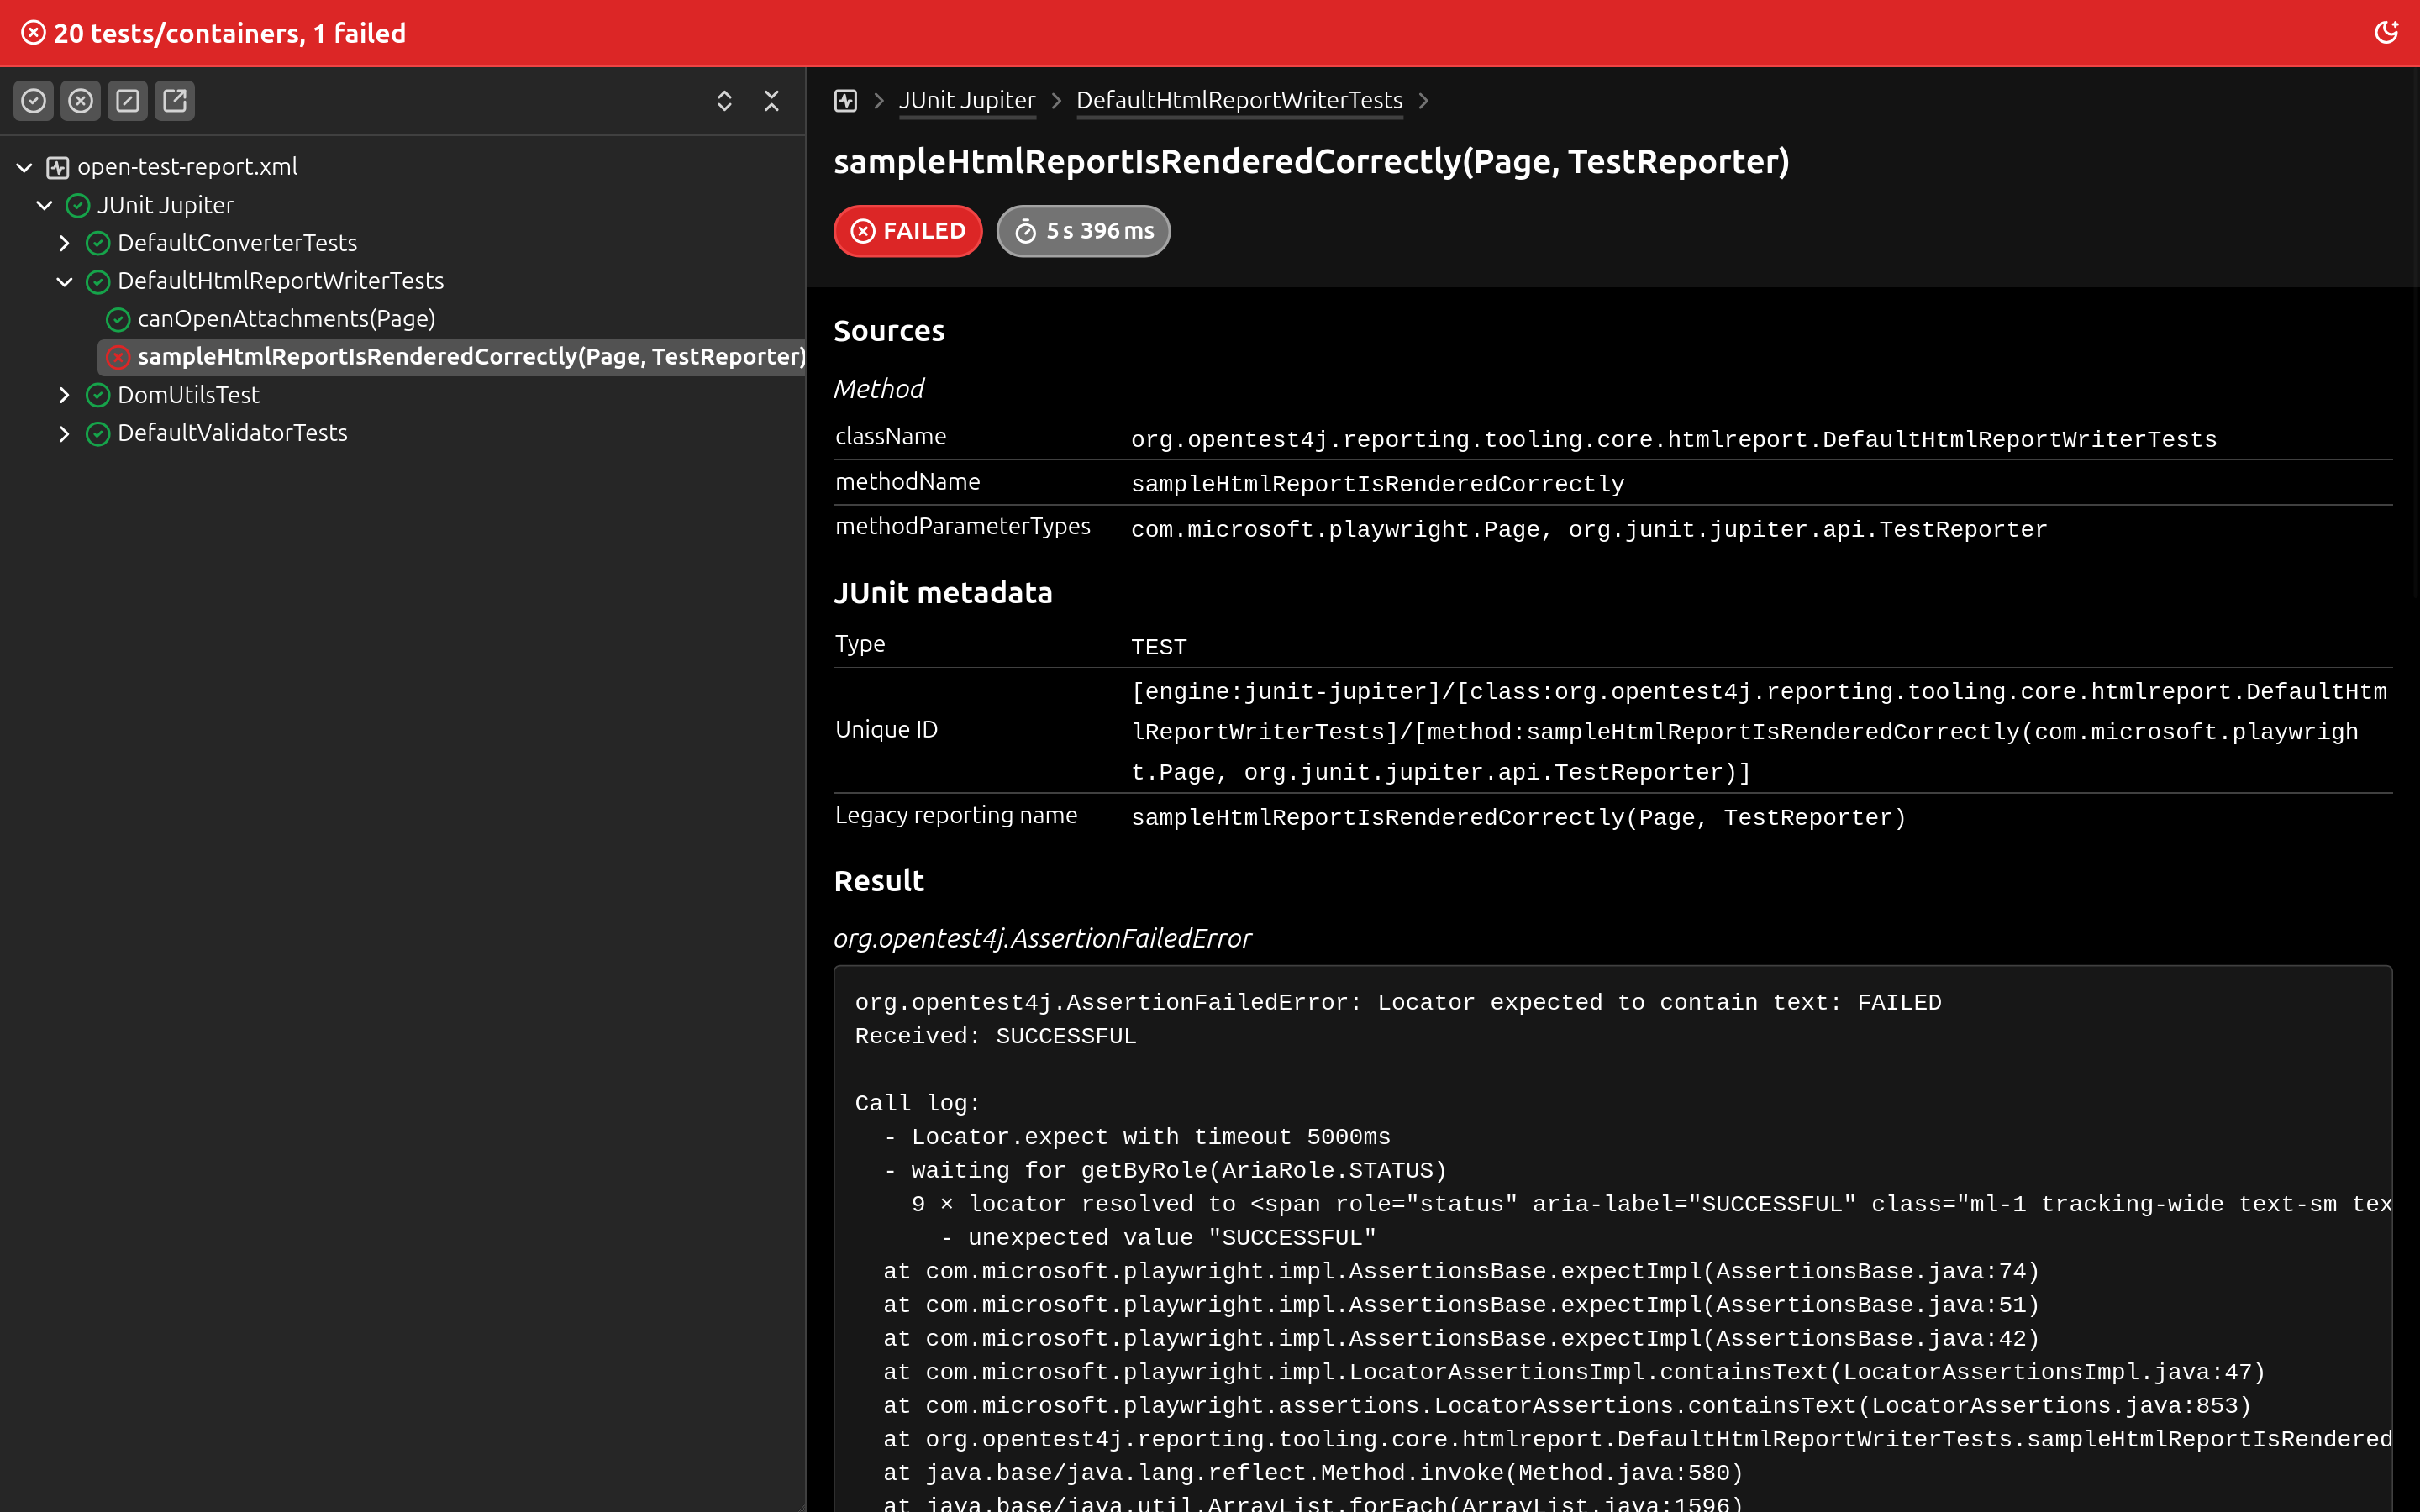Toggle the failed tests filter

click(x=81, y=101)
